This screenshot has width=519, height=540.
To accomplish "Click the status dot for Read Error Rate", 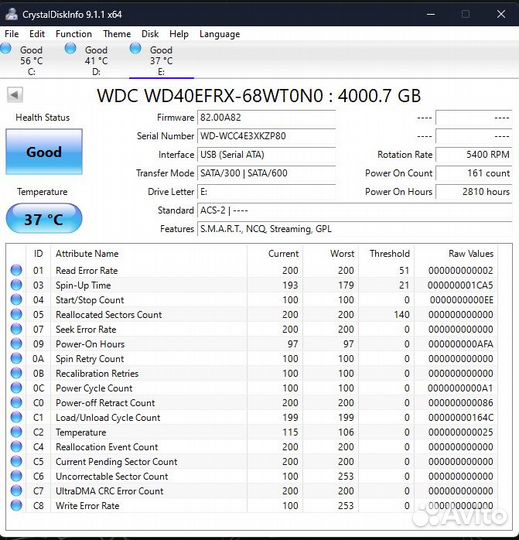I will tap(16, 270).
